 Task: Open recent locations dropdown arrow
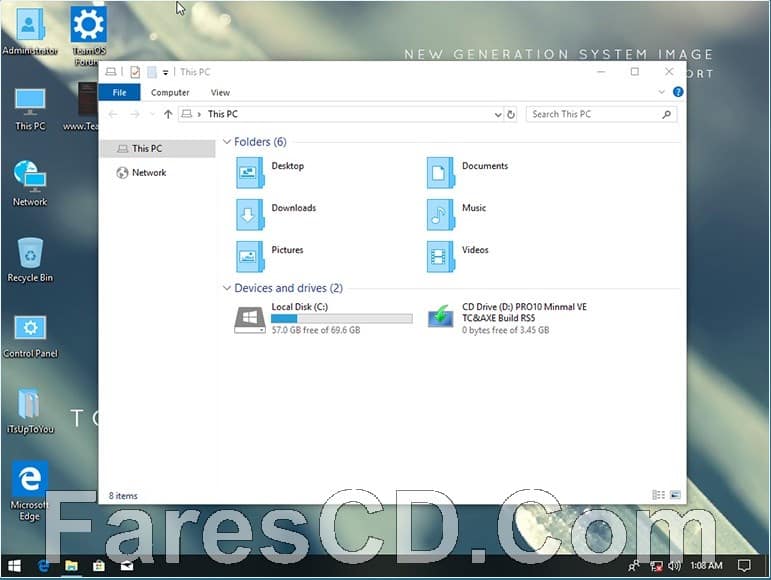pos(152,114)
